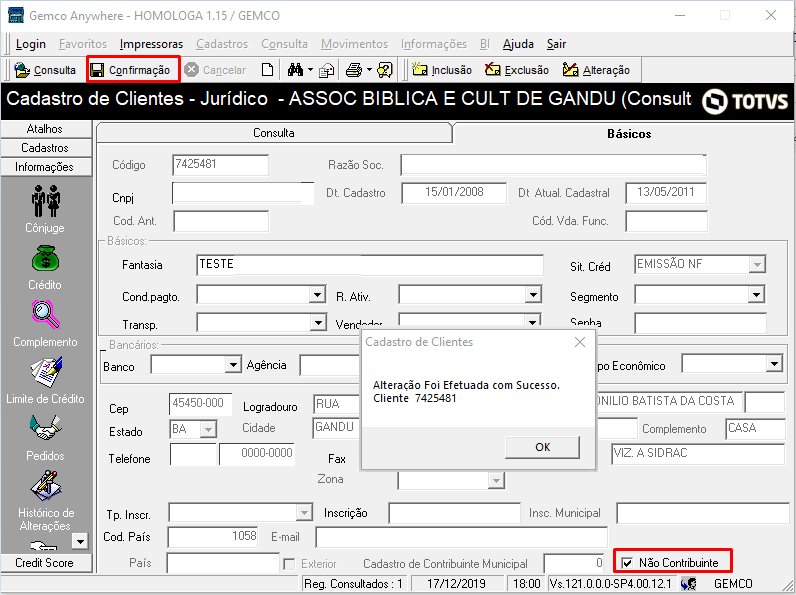Expand the Sit. Créd dropdown
Image resolution: width=796 pixels, height=595 pixels.
pos(757,265)
